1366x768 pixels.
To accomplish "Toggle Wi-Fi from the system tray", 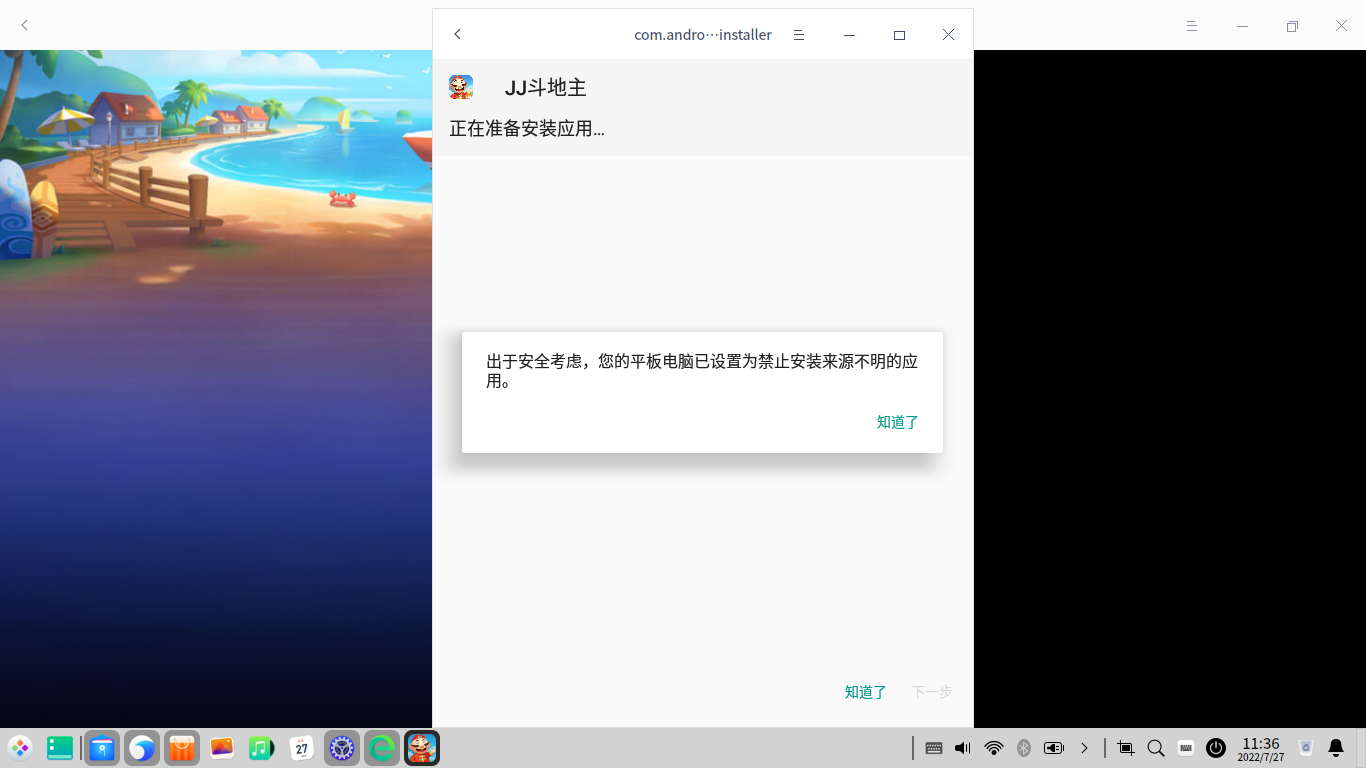I will (x=993, y=747).
